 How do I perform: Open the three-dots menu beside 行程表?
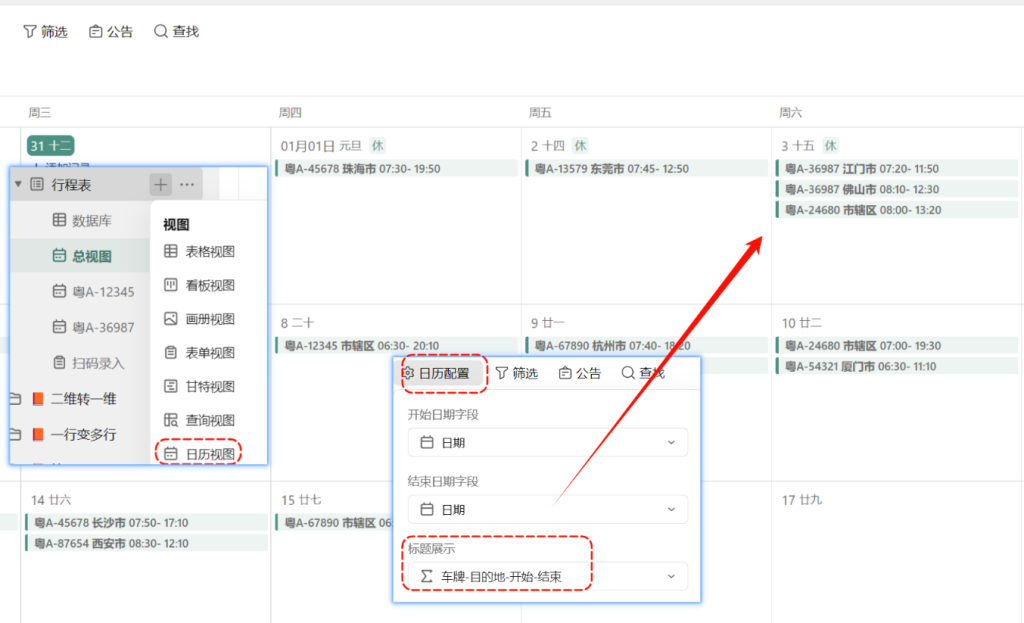coord(187,185)
